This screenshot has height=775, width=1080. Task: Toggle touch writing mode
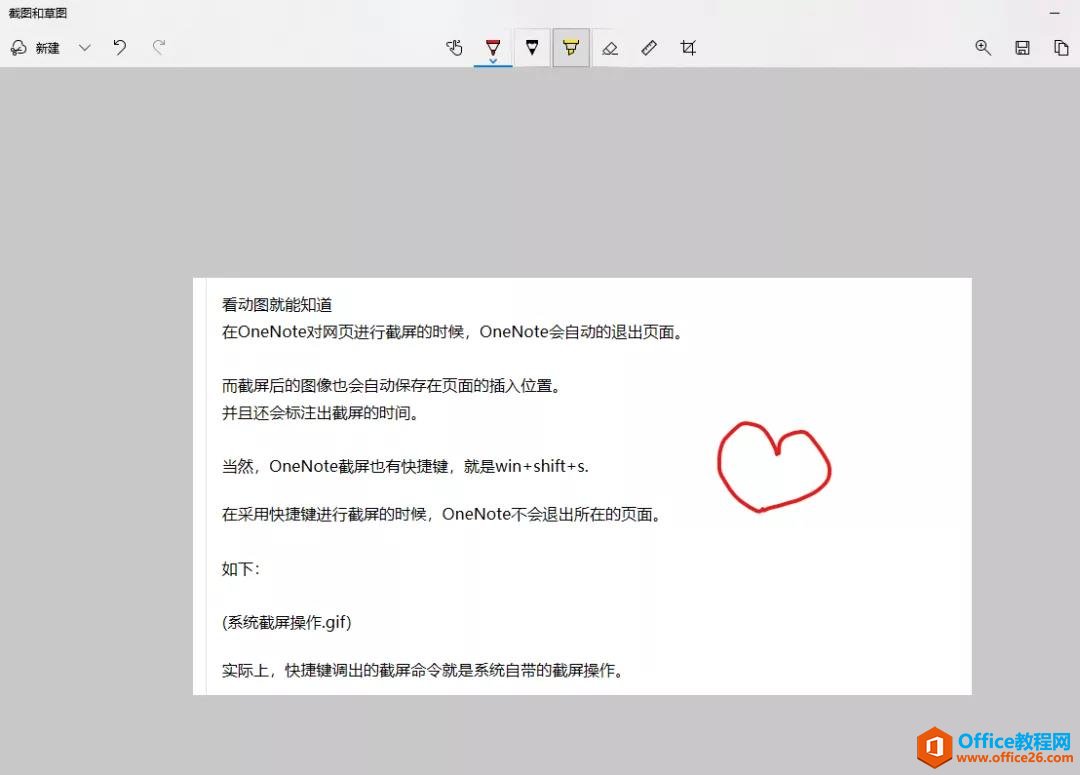pyautogui.click(x=455, y=47)
